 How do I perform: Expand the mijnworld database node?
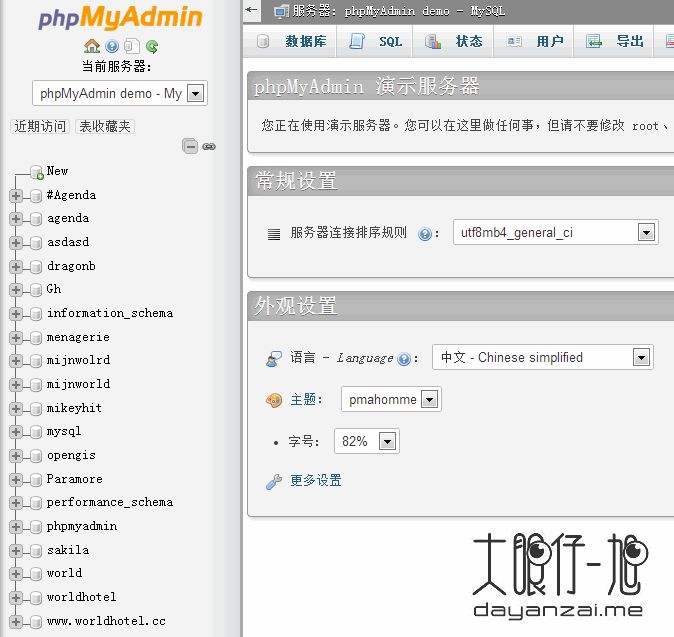[x=15, y=385]
